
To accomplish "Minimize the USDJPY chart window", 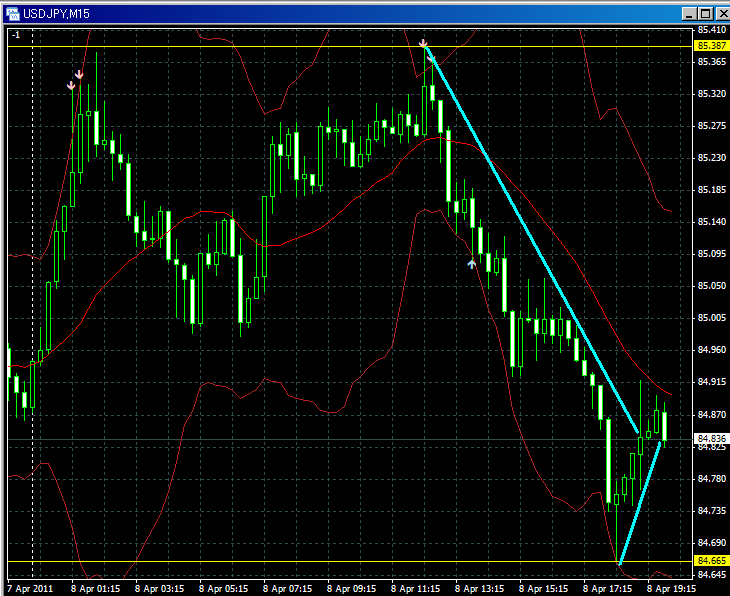I will (689, 13).
